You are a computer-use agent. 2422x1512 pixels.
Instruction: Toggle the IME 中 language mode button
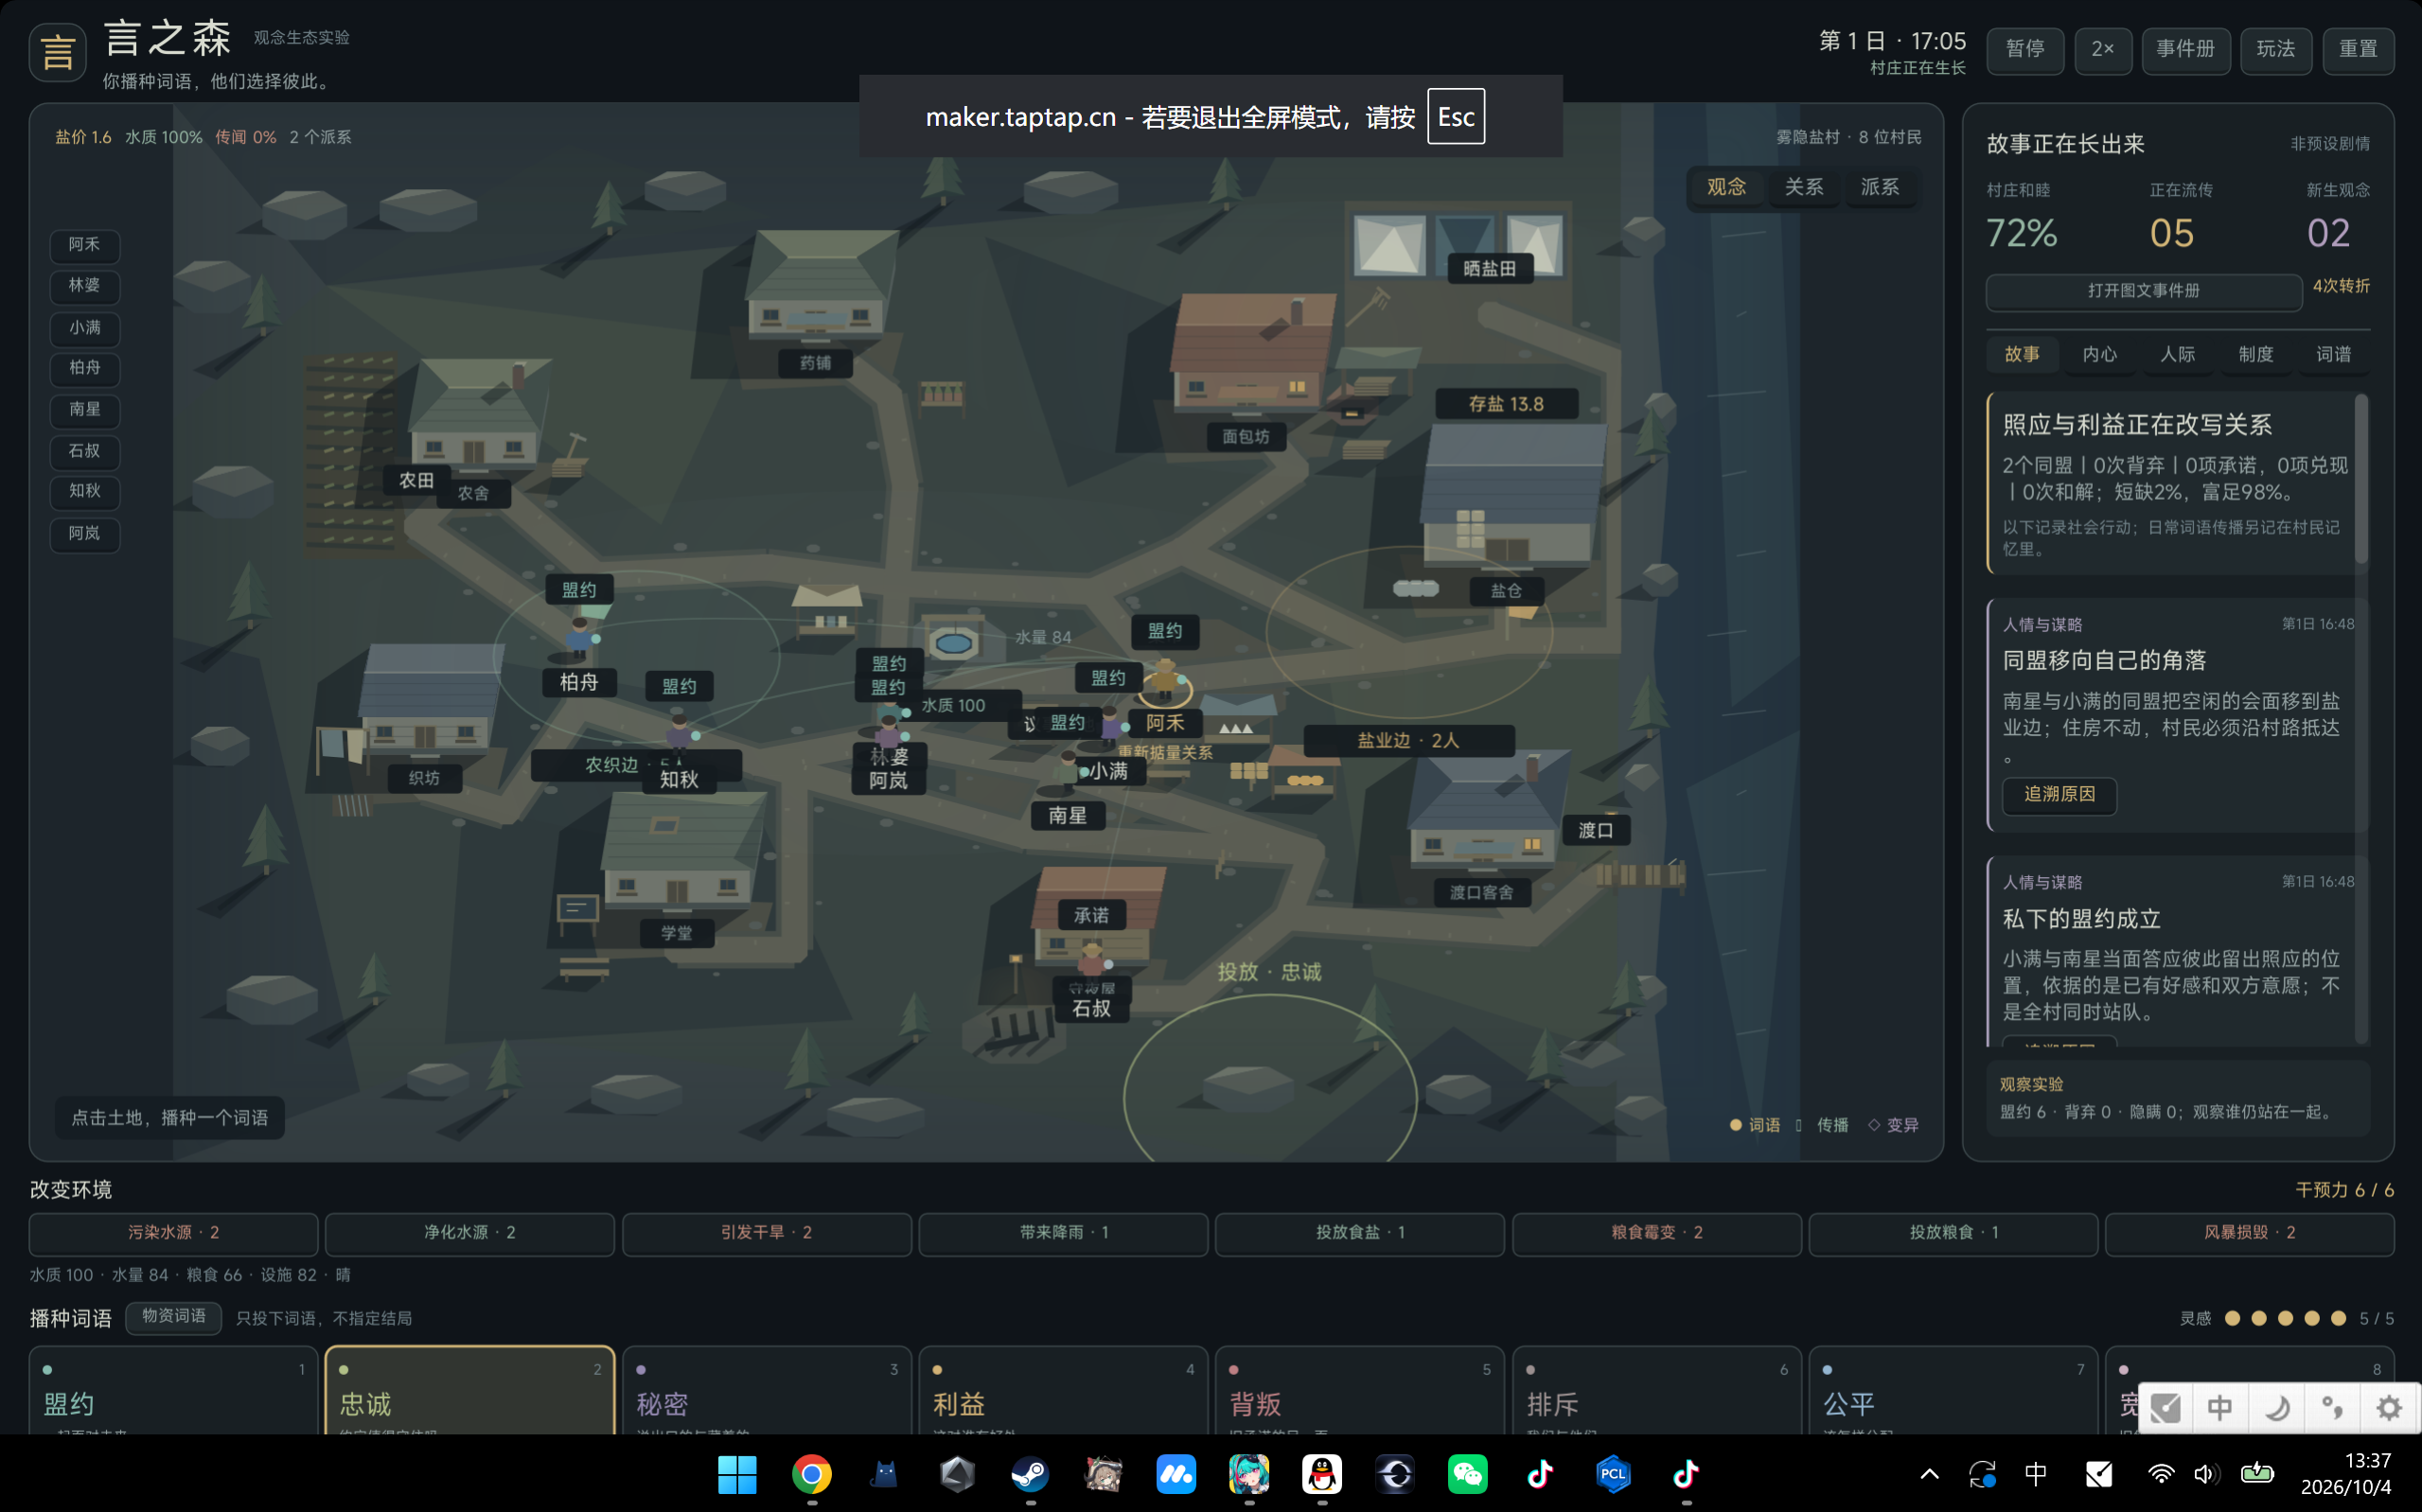click(x=2220, y=1408)
